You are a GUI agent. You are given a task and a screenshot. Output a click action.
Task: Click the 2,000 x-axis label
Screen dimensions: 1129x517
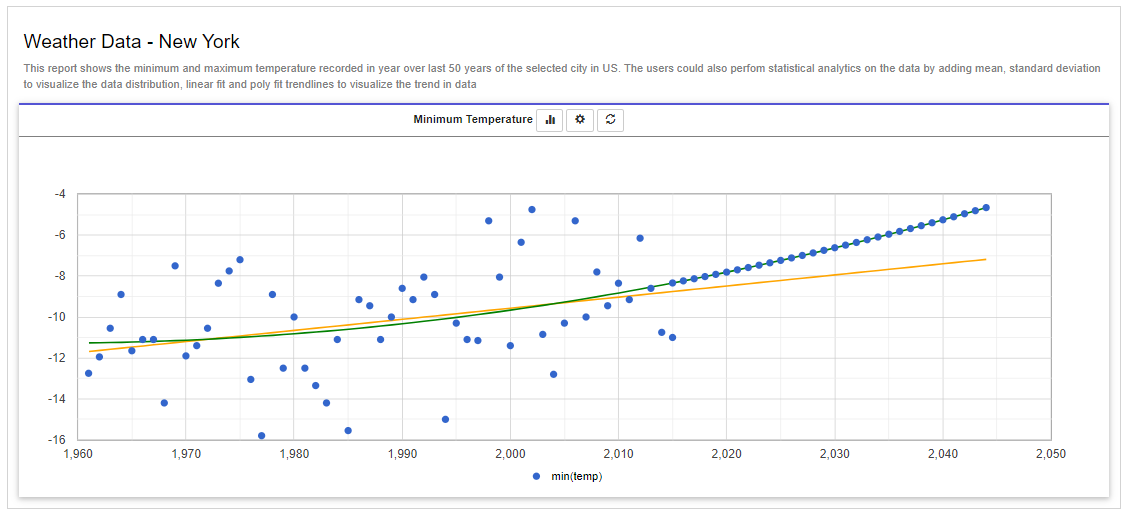[510, 454]
